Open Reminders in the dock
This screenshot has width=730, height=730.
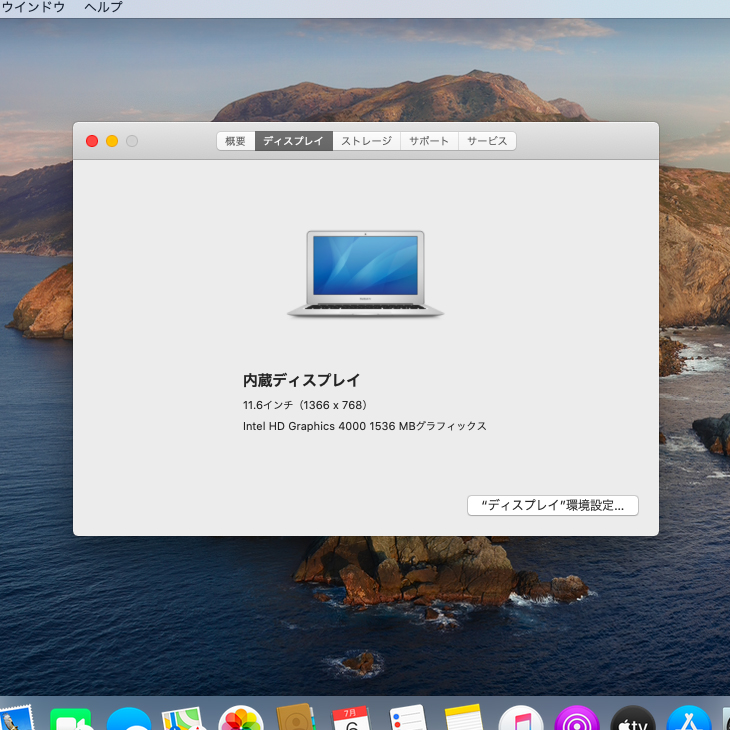click(x=408, y=719)
